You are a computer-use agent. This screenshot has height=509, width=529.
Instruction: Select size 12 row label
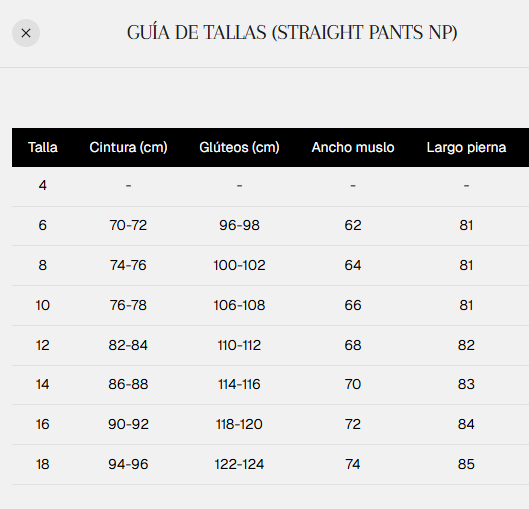tap(43, 345)
